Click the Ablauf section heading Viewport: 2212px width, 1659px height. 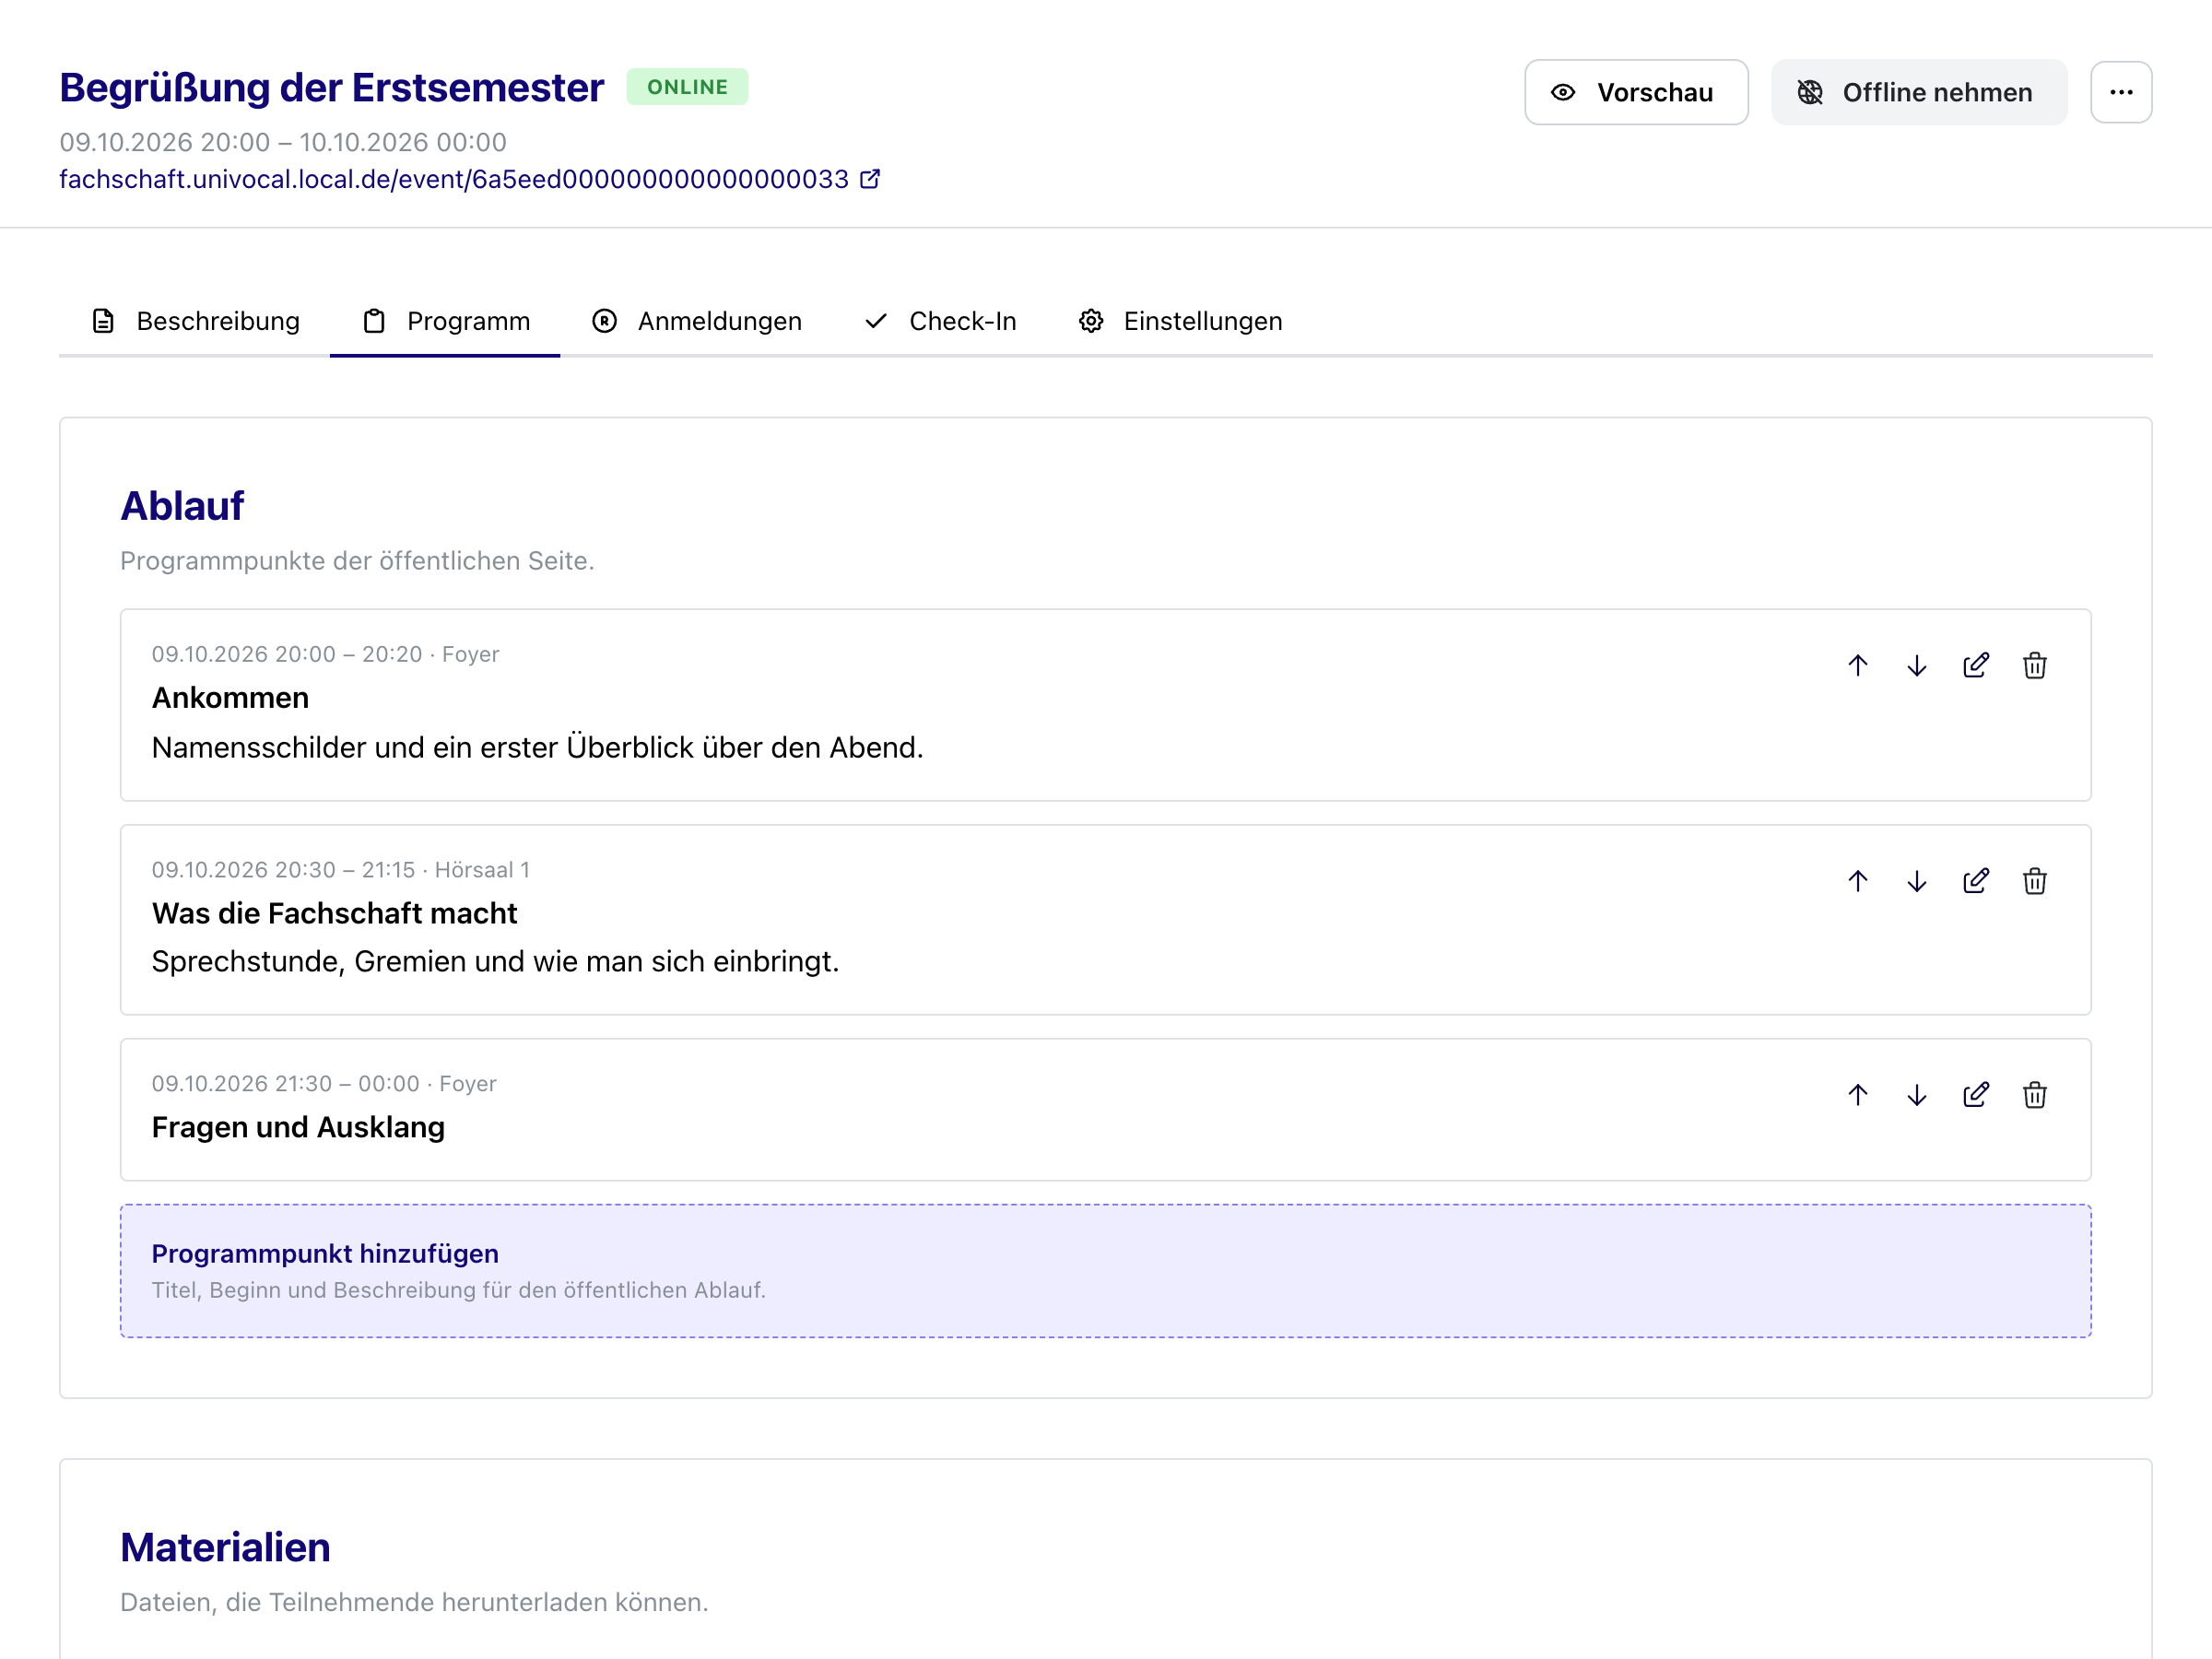(182, 506)
